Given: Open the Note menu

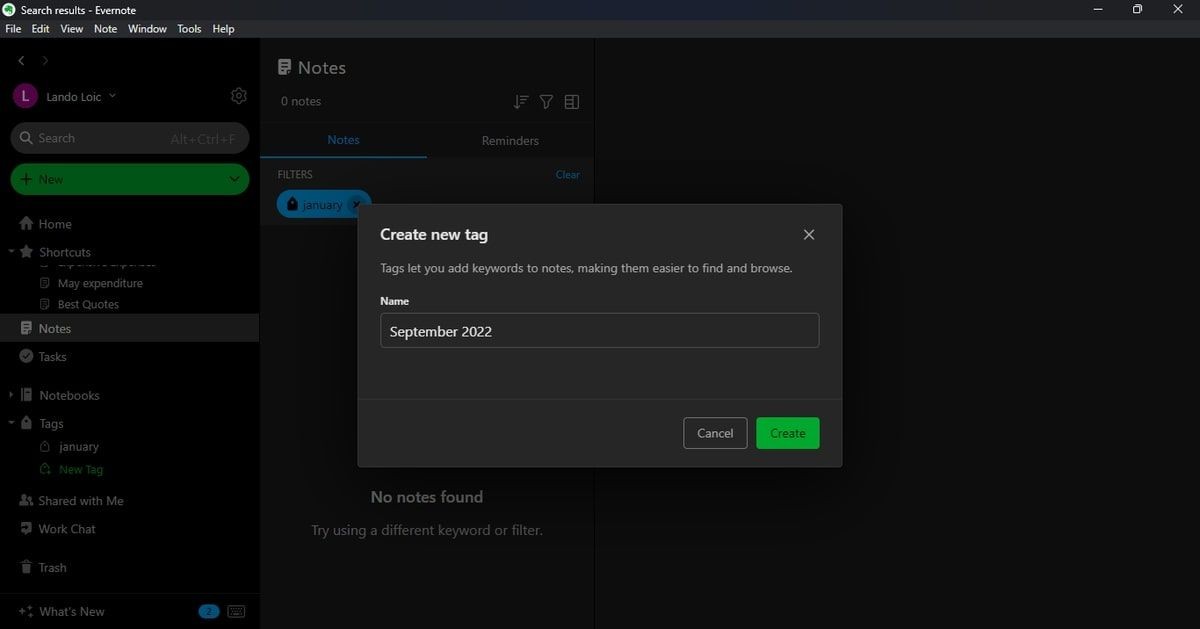Looking at the screenshot, I should [x=105, y=29].
